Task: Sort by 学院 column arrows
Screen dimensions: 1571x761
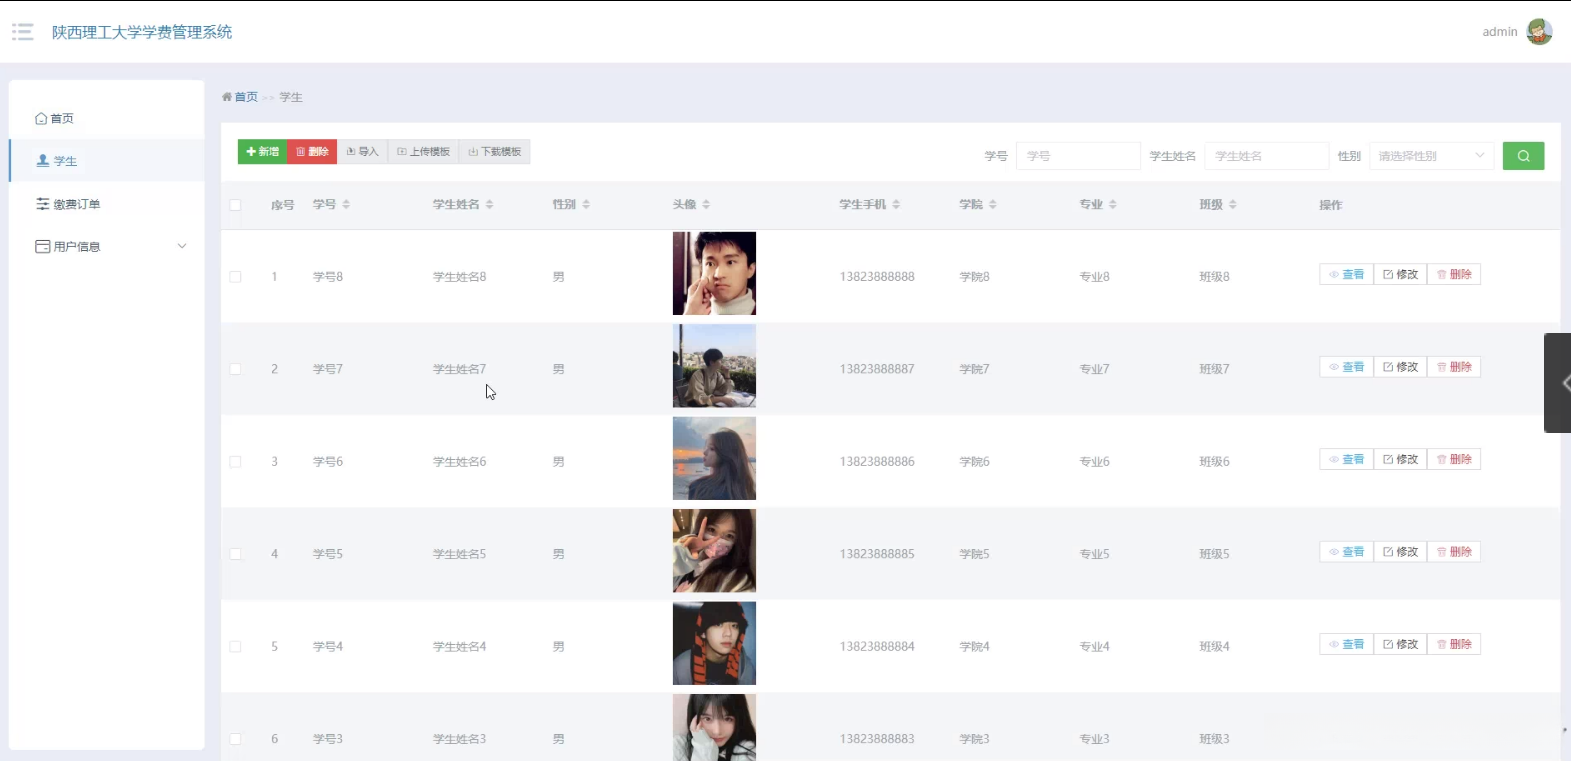Action: click(x=993, y=204)
